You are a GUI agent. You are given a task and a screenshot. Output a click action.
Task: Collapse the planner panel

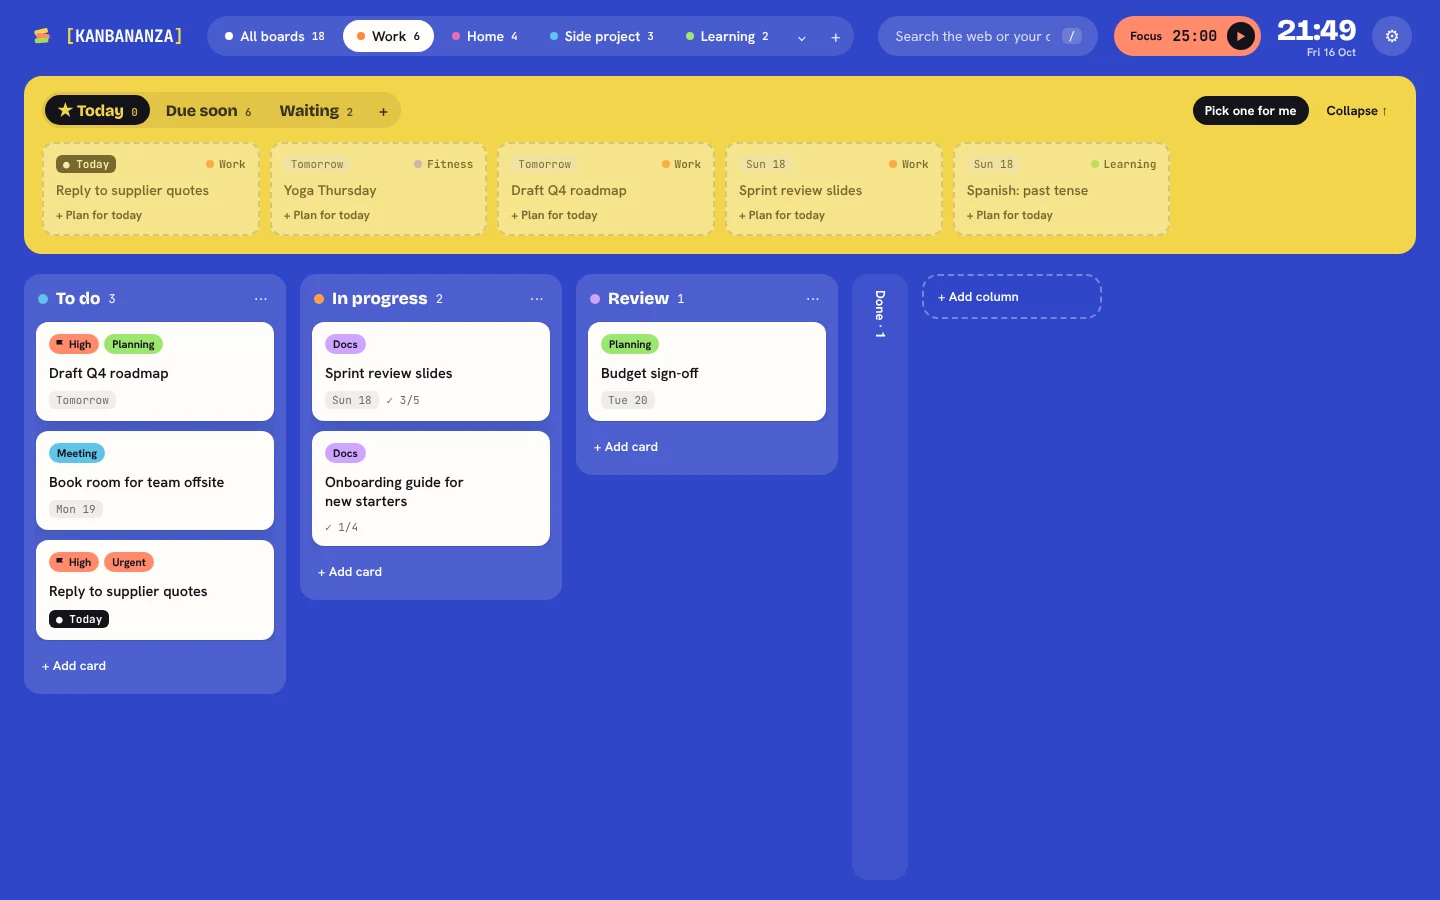coord(1356,111)
